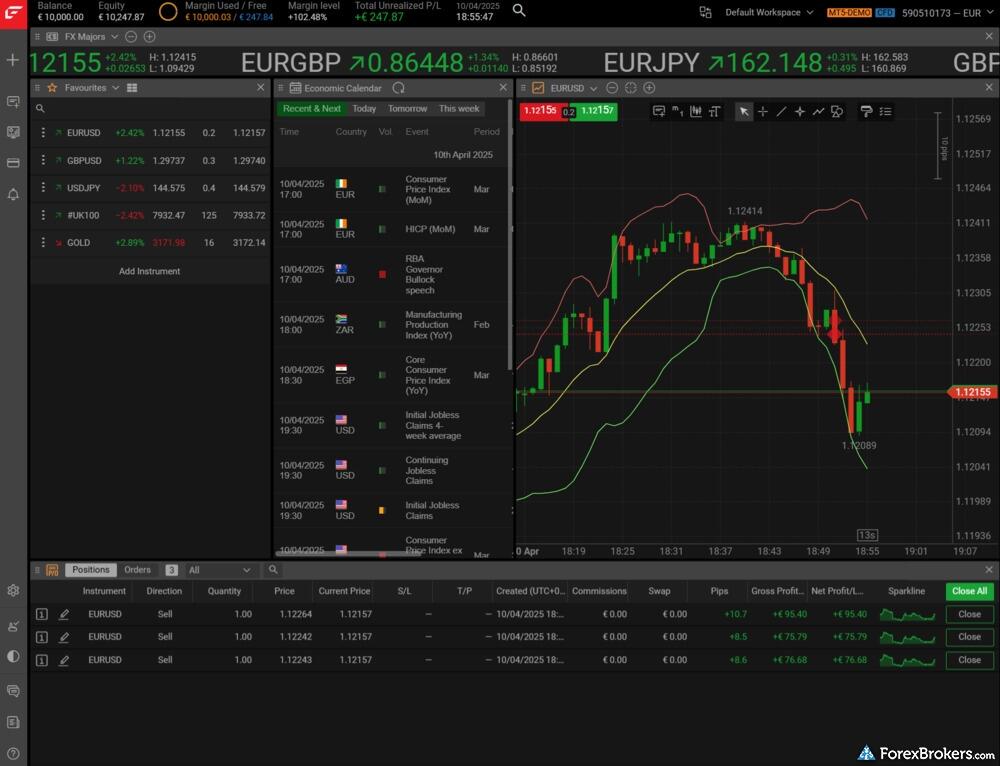Click the Favourites search field

(x=150, y=109)
